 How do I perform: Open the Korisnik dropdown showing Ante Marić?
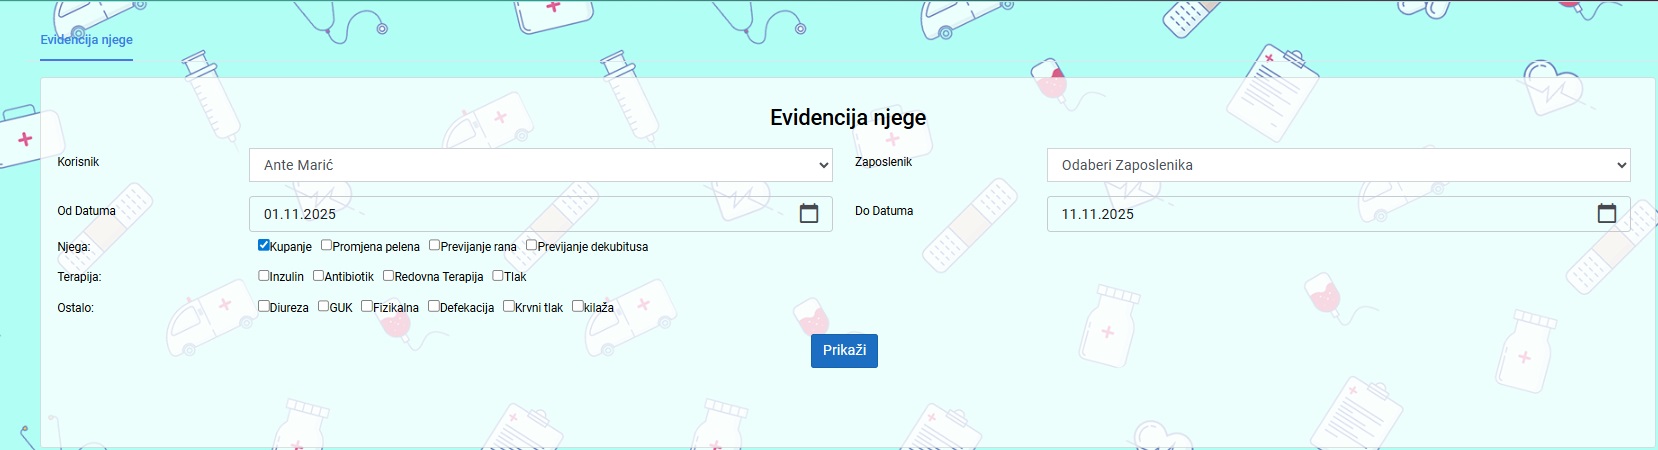(x=541, y=165)
